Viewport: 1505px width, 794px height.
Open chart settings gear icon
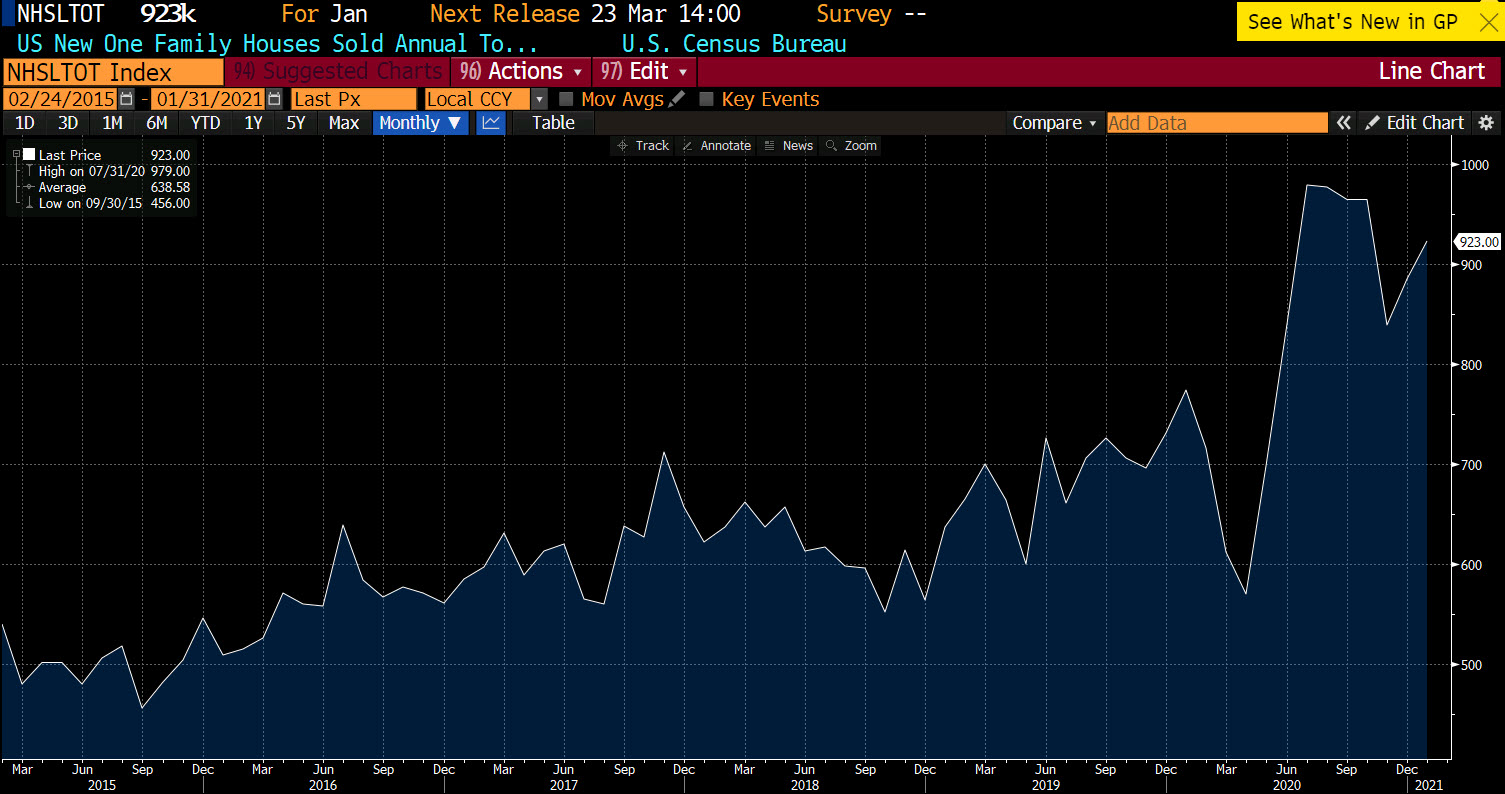click(x=1486, y=123)
